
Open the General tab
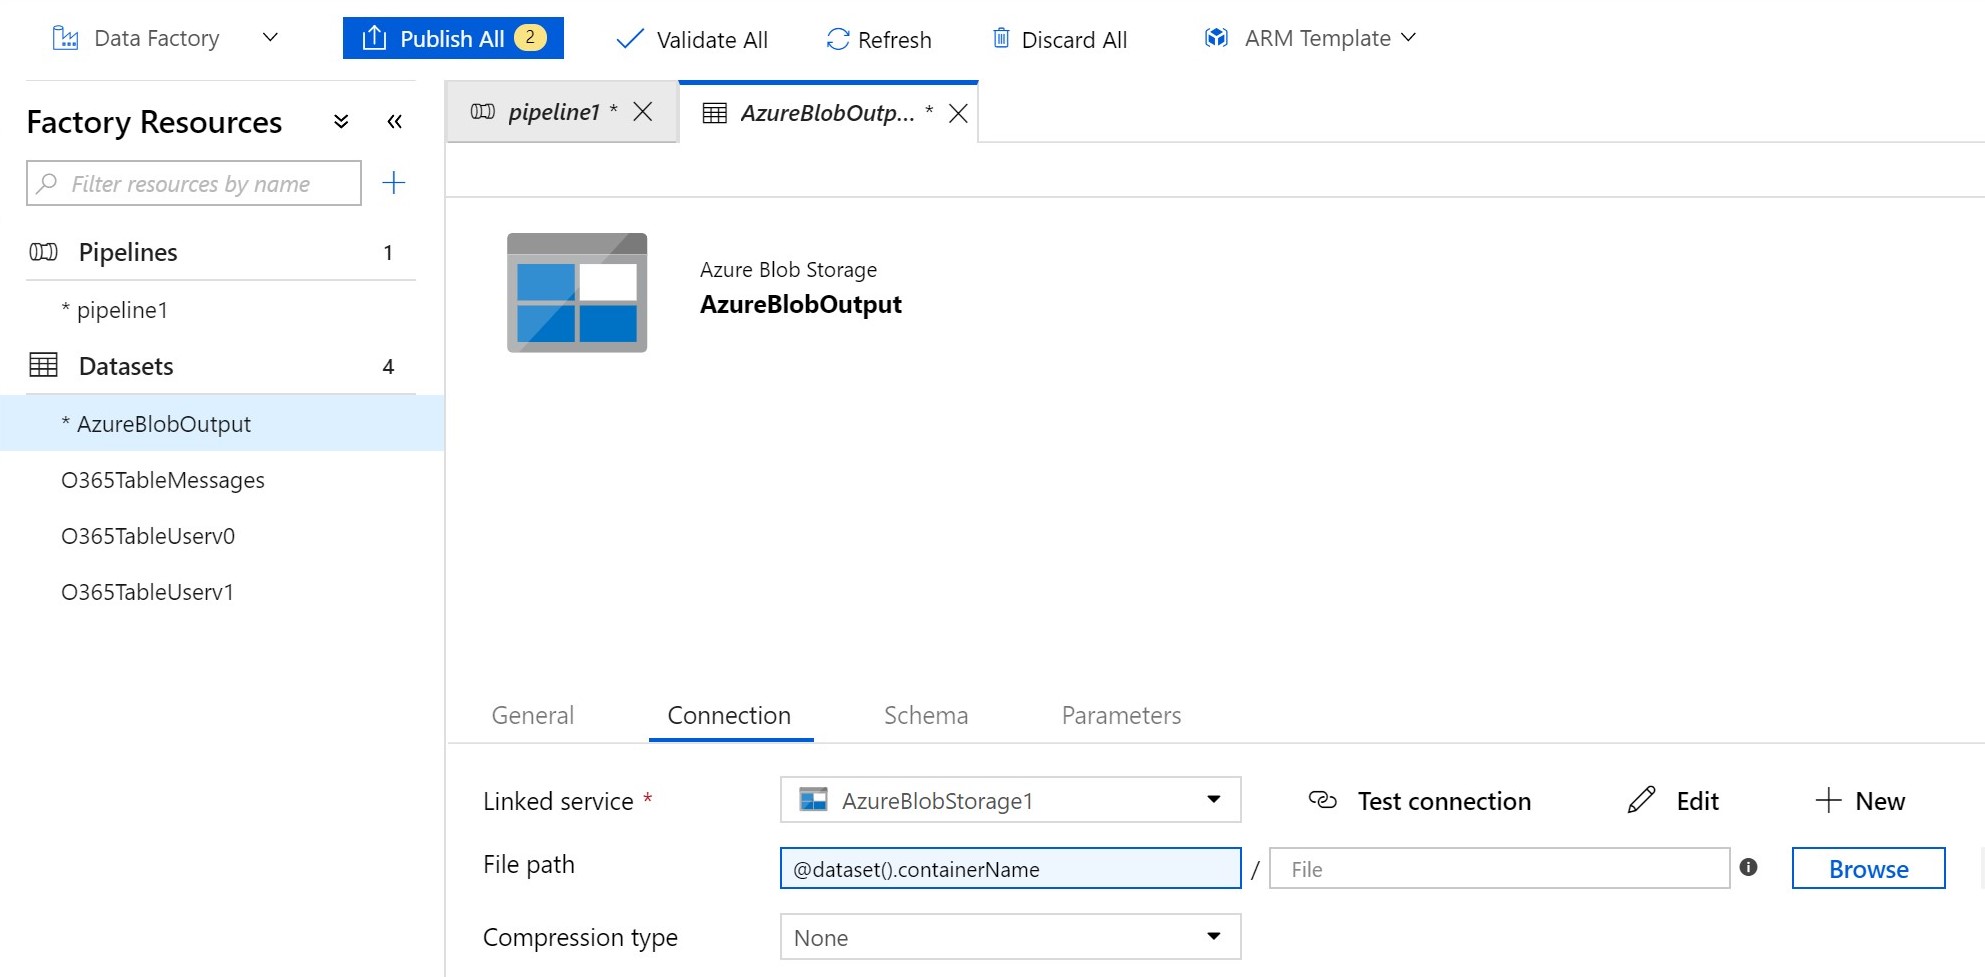tap(533, 715)
